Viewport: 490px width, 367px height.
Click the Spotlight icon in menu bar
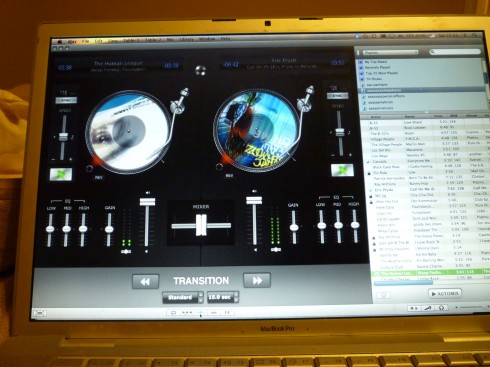coord(474,35)
